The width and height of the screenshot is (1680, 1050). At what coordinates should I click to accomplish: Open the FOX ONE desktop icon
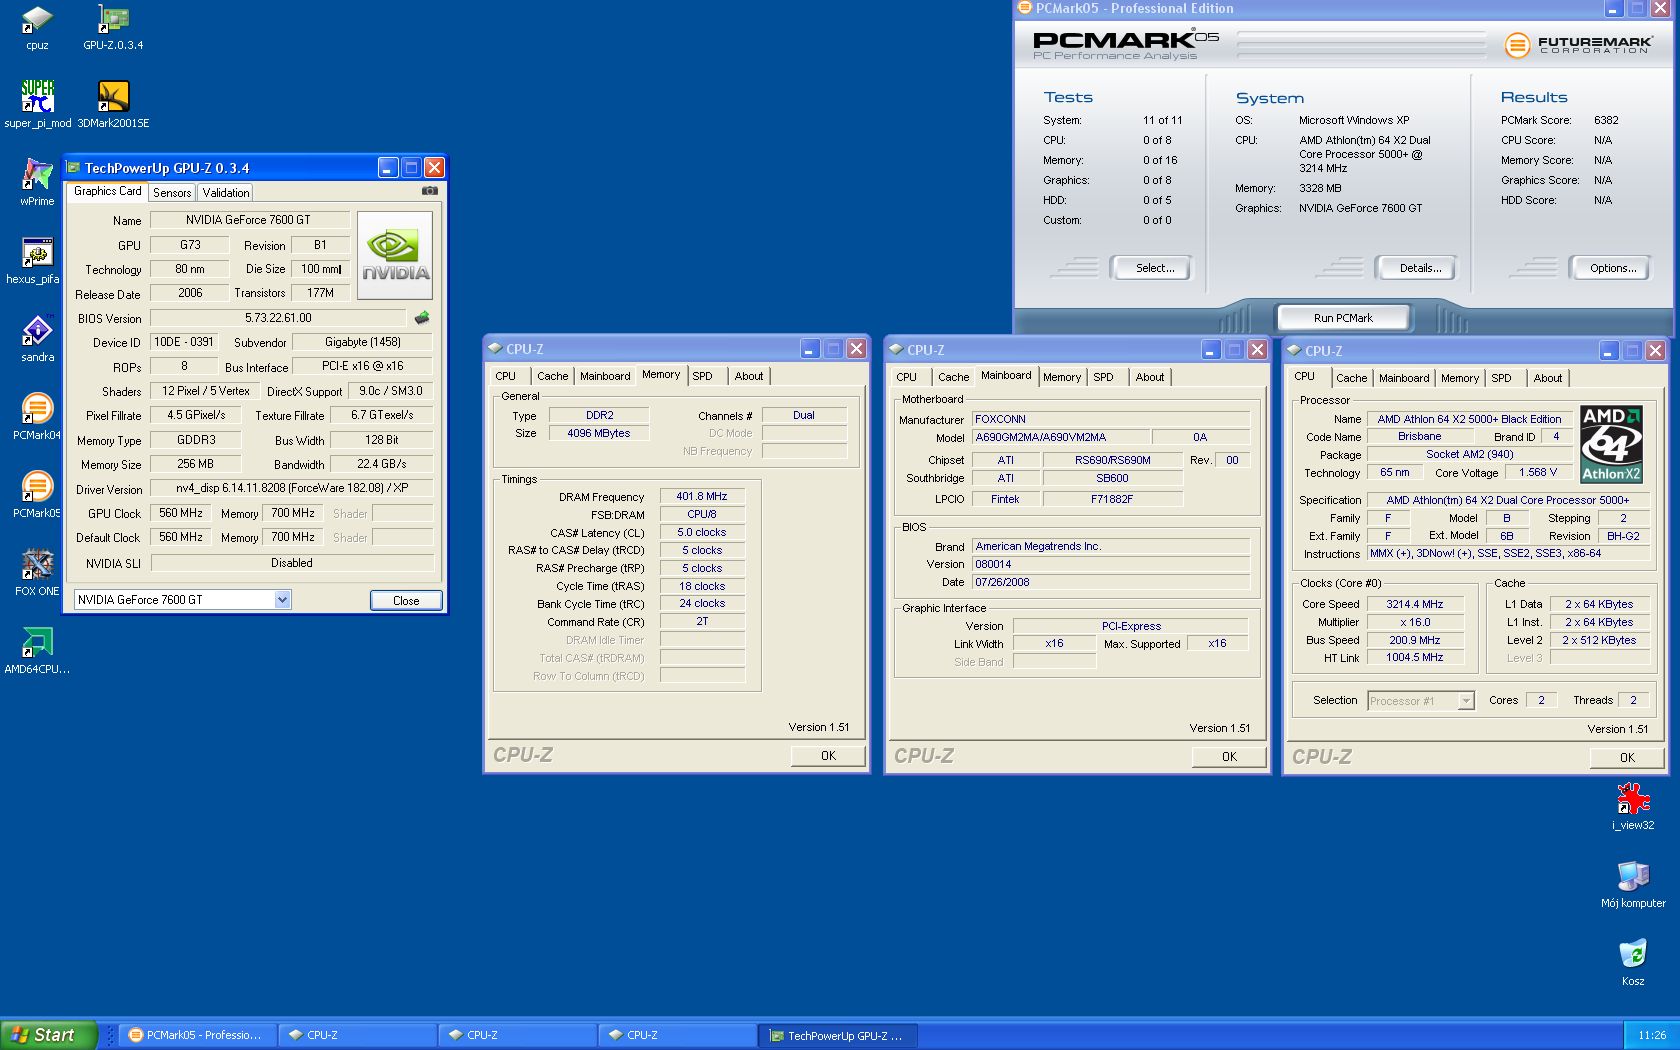click(x=37, y=572)
